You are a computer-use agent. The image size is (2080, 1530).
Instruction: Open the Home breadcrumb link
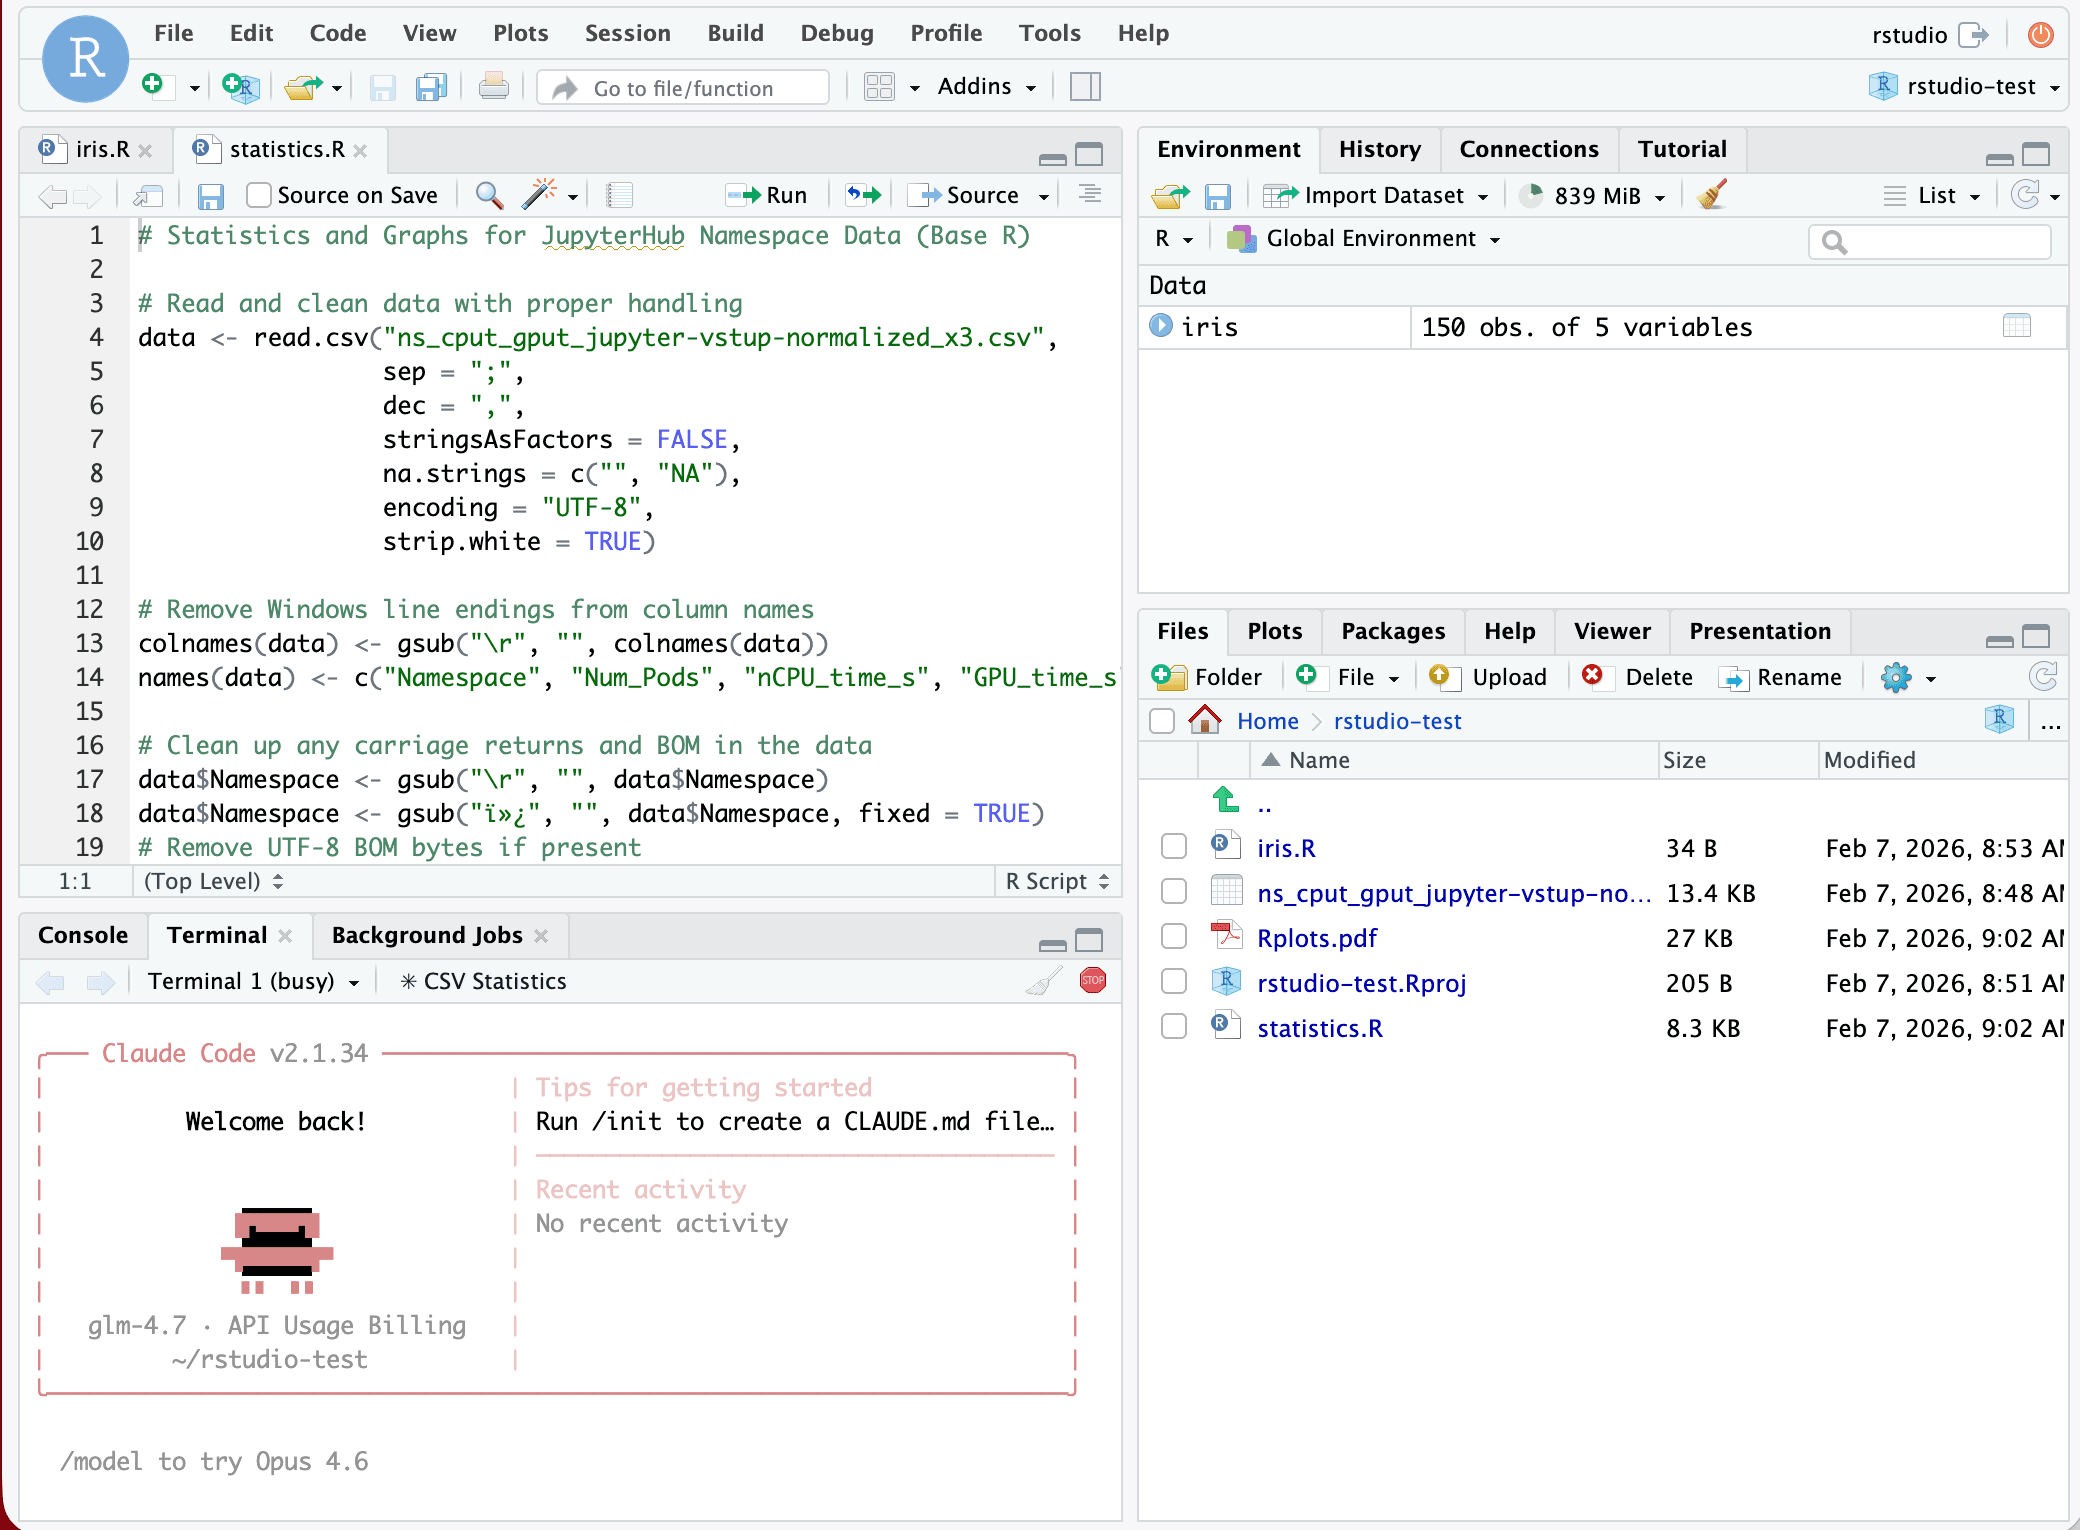(x=1266, y=720)
